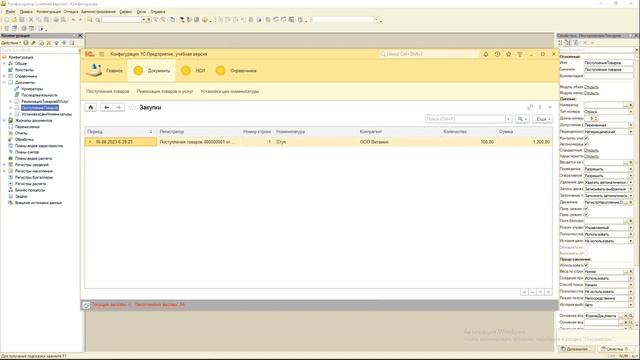The image size is (640, 360).
Task: Toggle second Прив. режим checkbox in Properties
Action: click(x=586, y=214)
